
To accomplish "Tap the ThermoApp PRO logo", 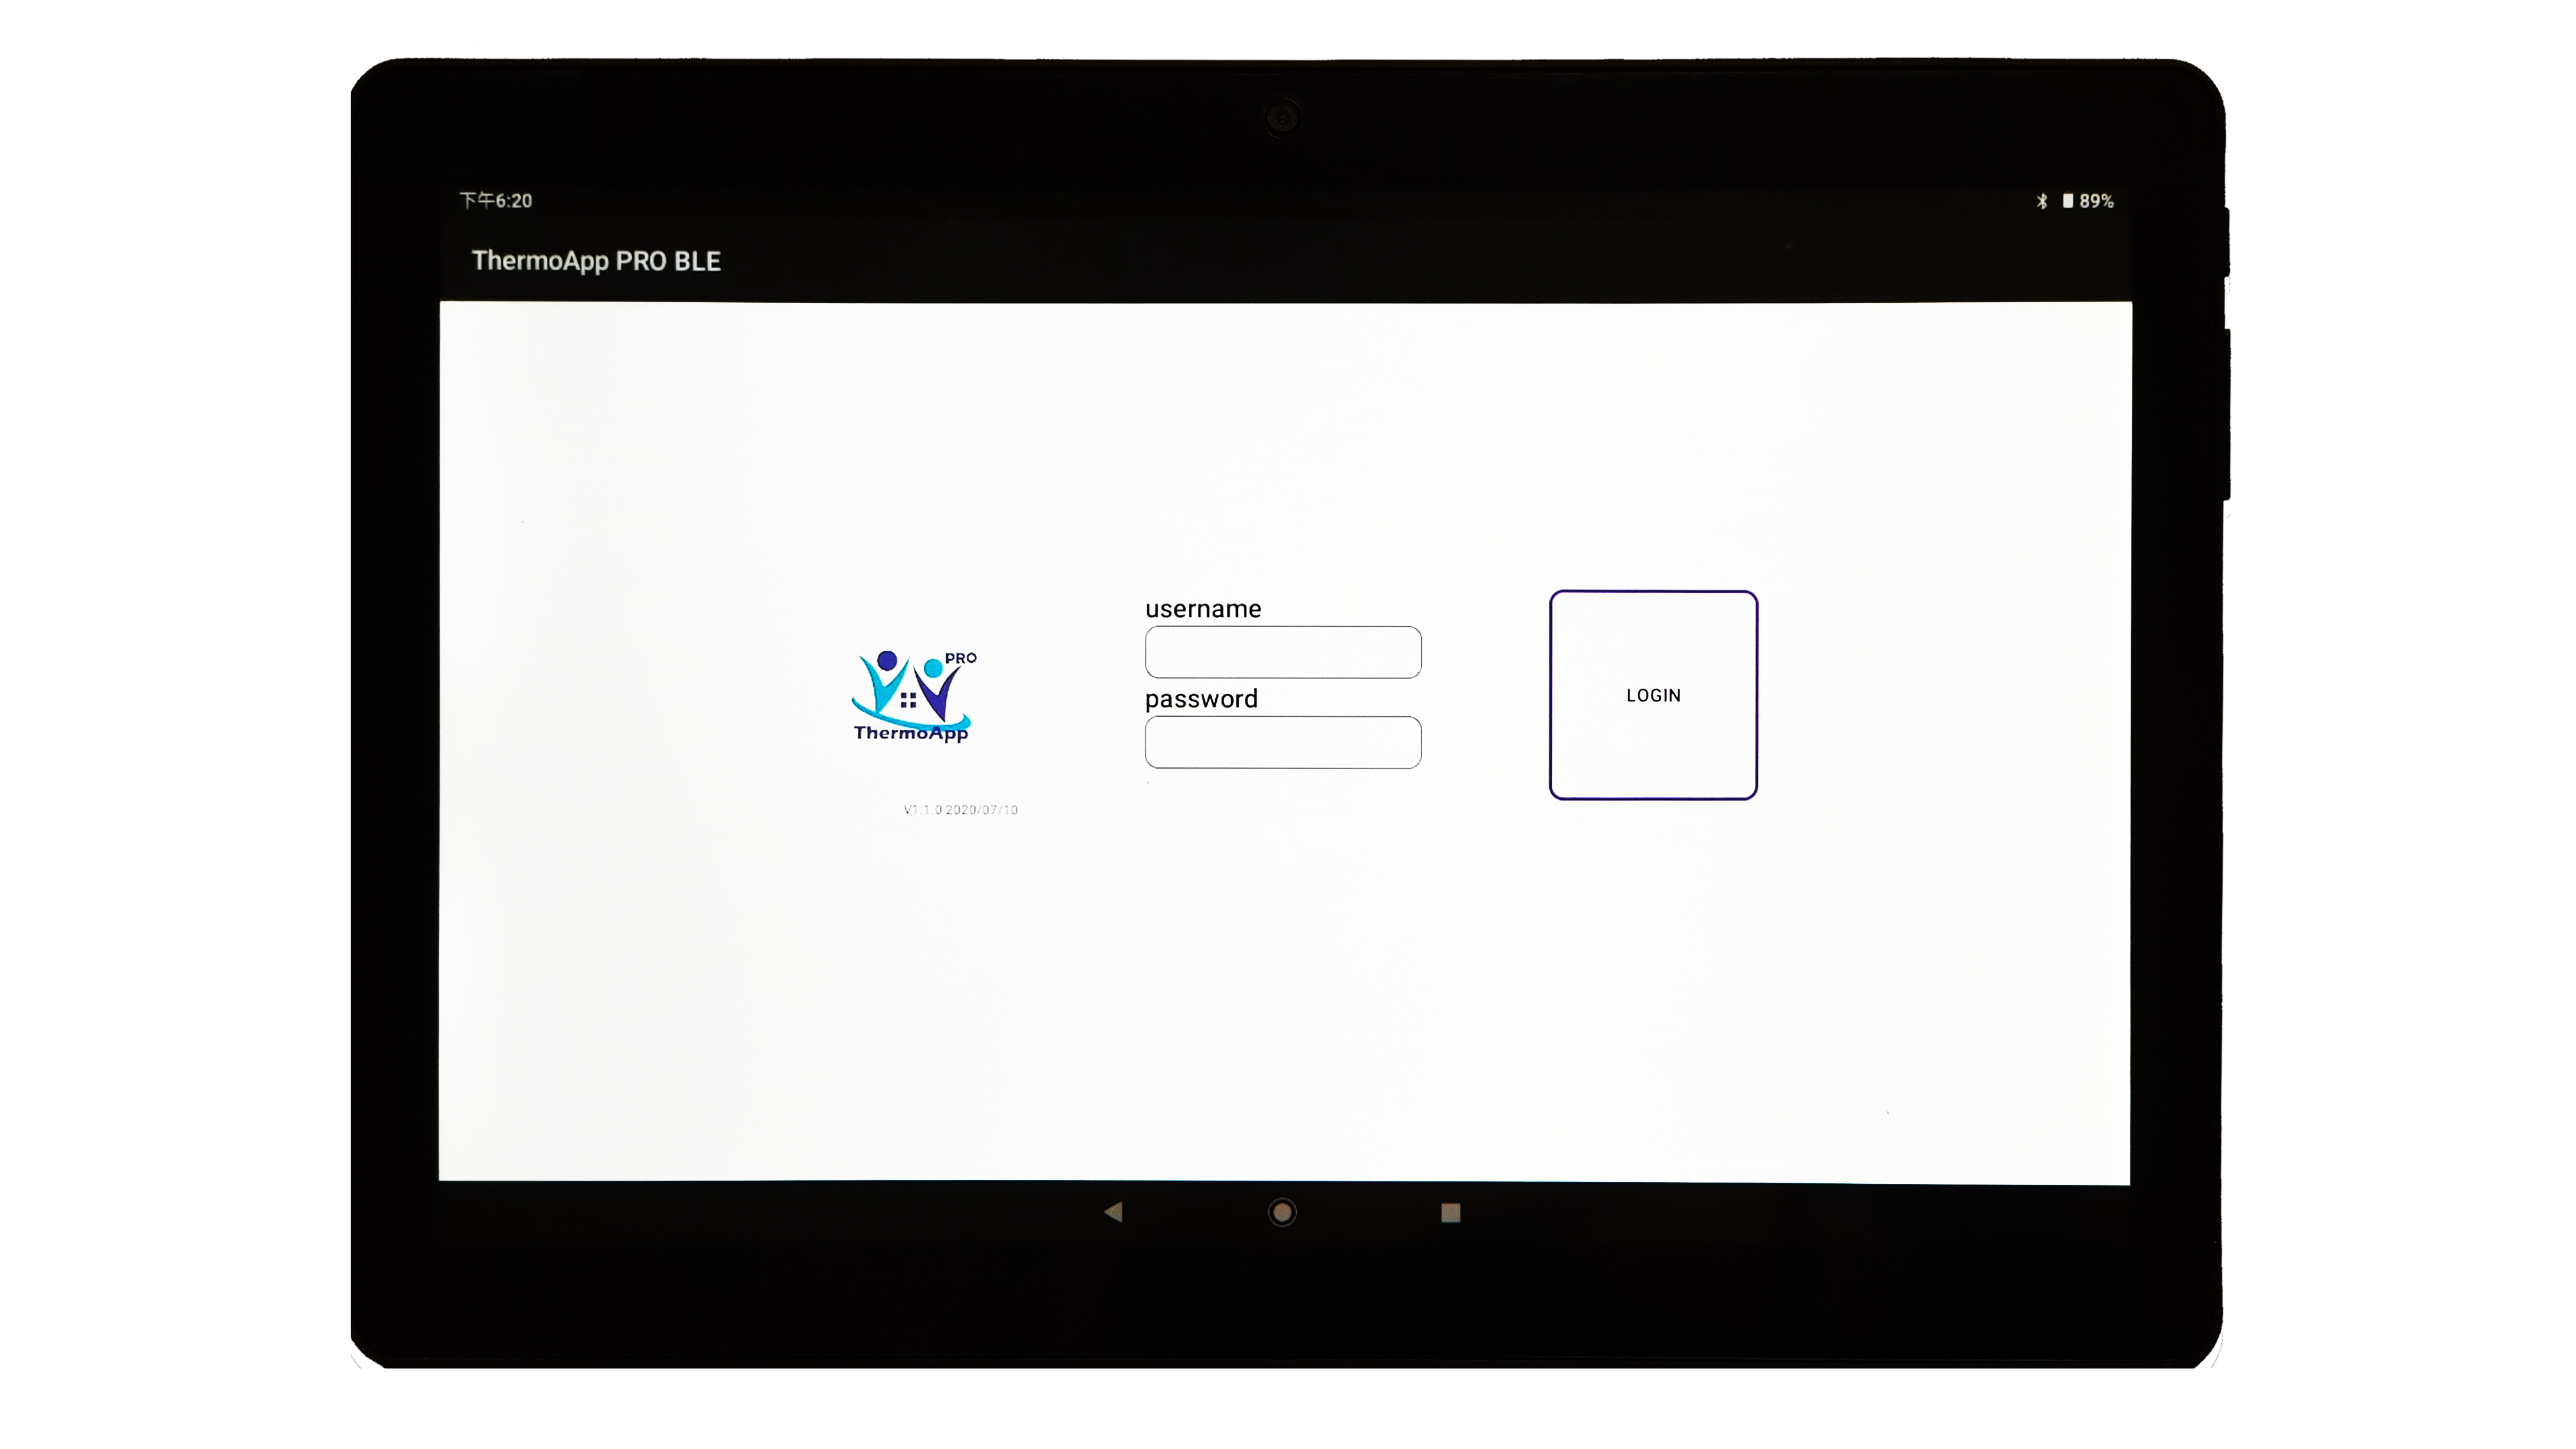I will point(913,696).
